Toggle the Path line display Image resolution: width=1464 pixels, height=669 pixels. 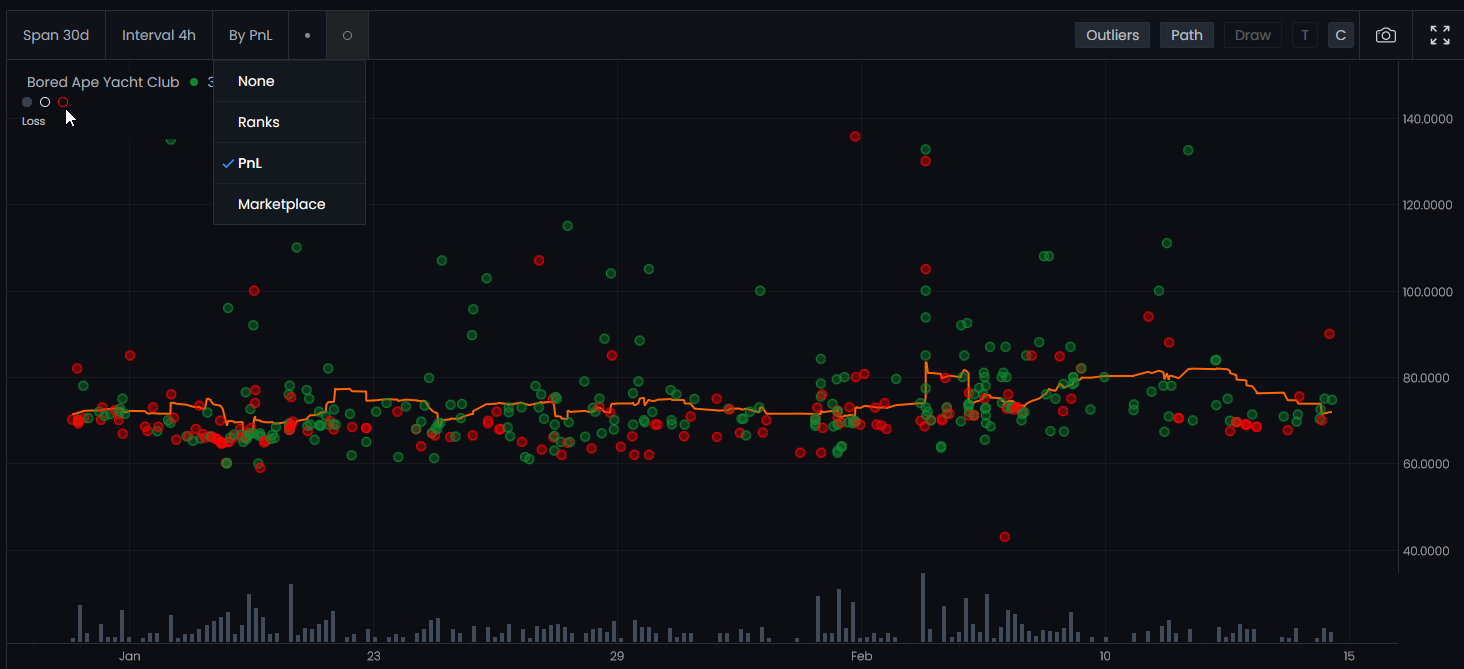(x=1186, y=35)
